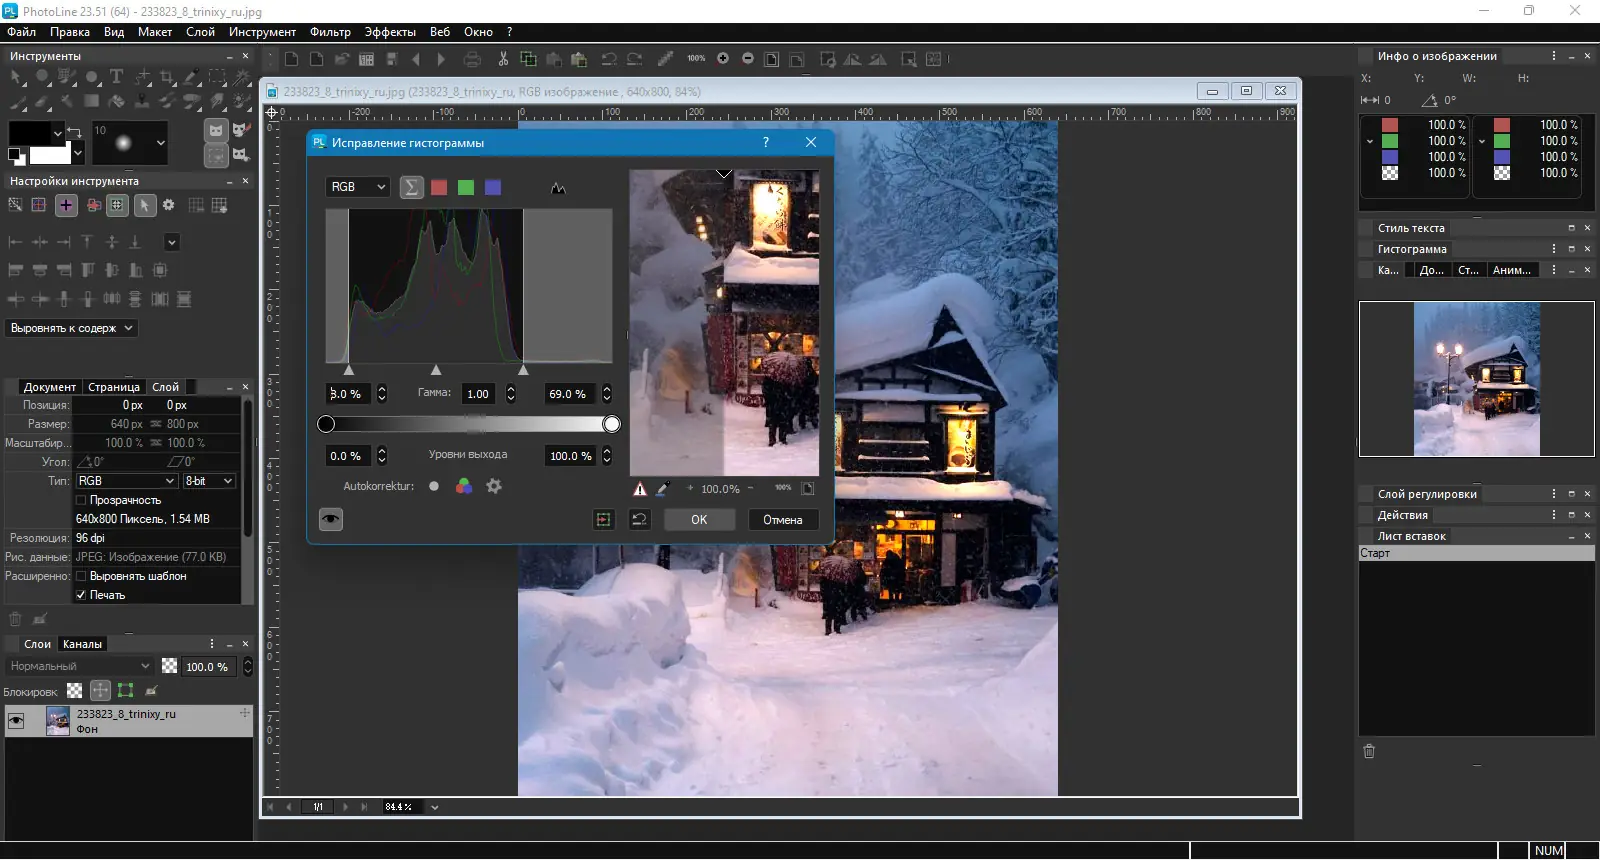This screenshot has height=860, width=1600.
Task: Switch to the Каналы tab
Action: [82, 644]
